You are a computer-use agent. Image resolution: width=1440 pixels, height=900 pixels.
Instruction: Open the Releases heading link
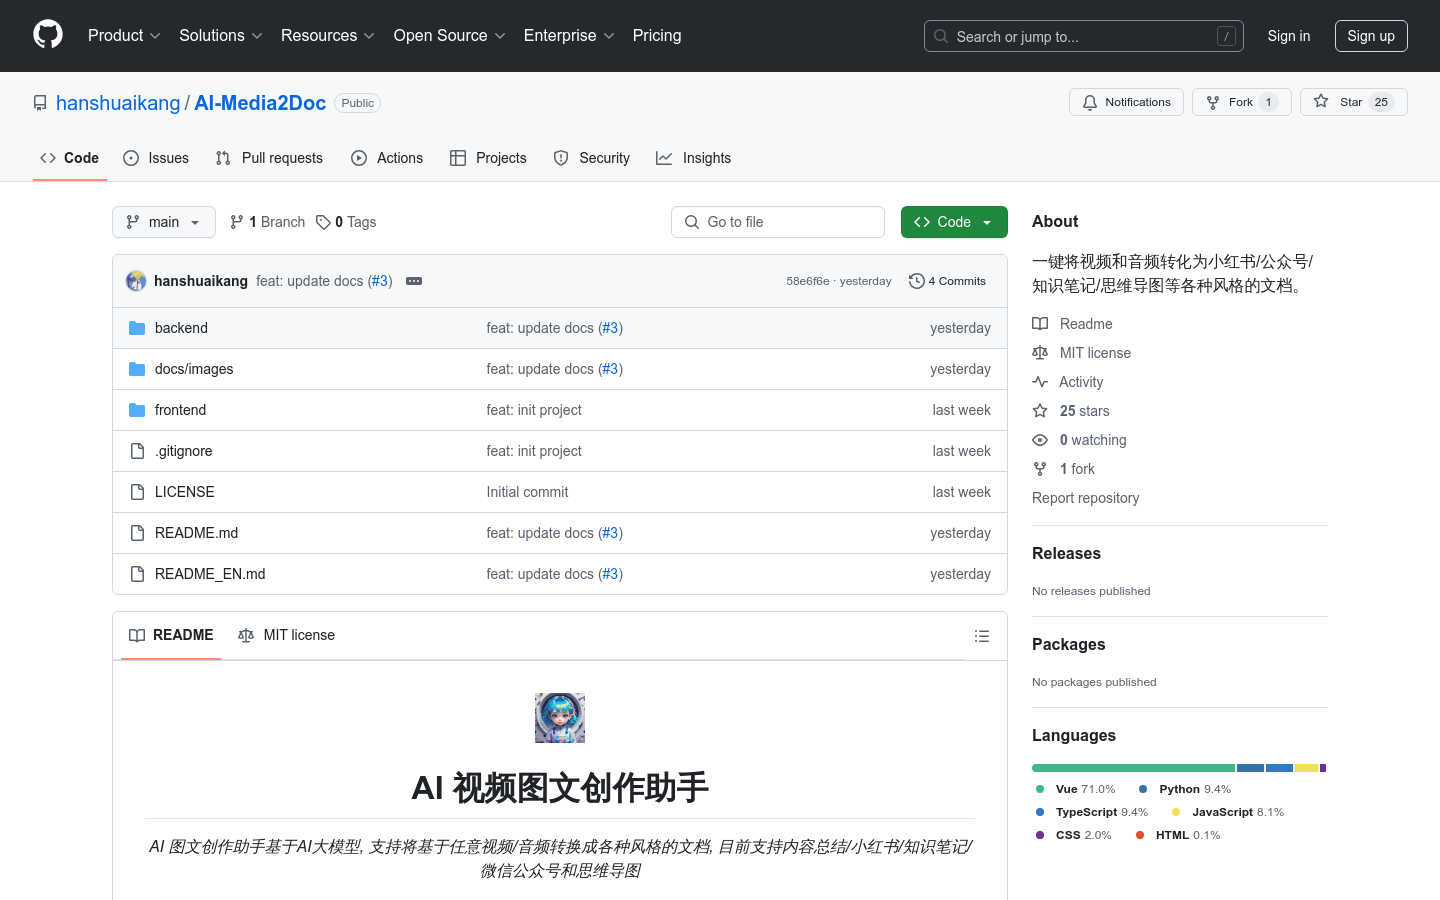(1066, 553)
